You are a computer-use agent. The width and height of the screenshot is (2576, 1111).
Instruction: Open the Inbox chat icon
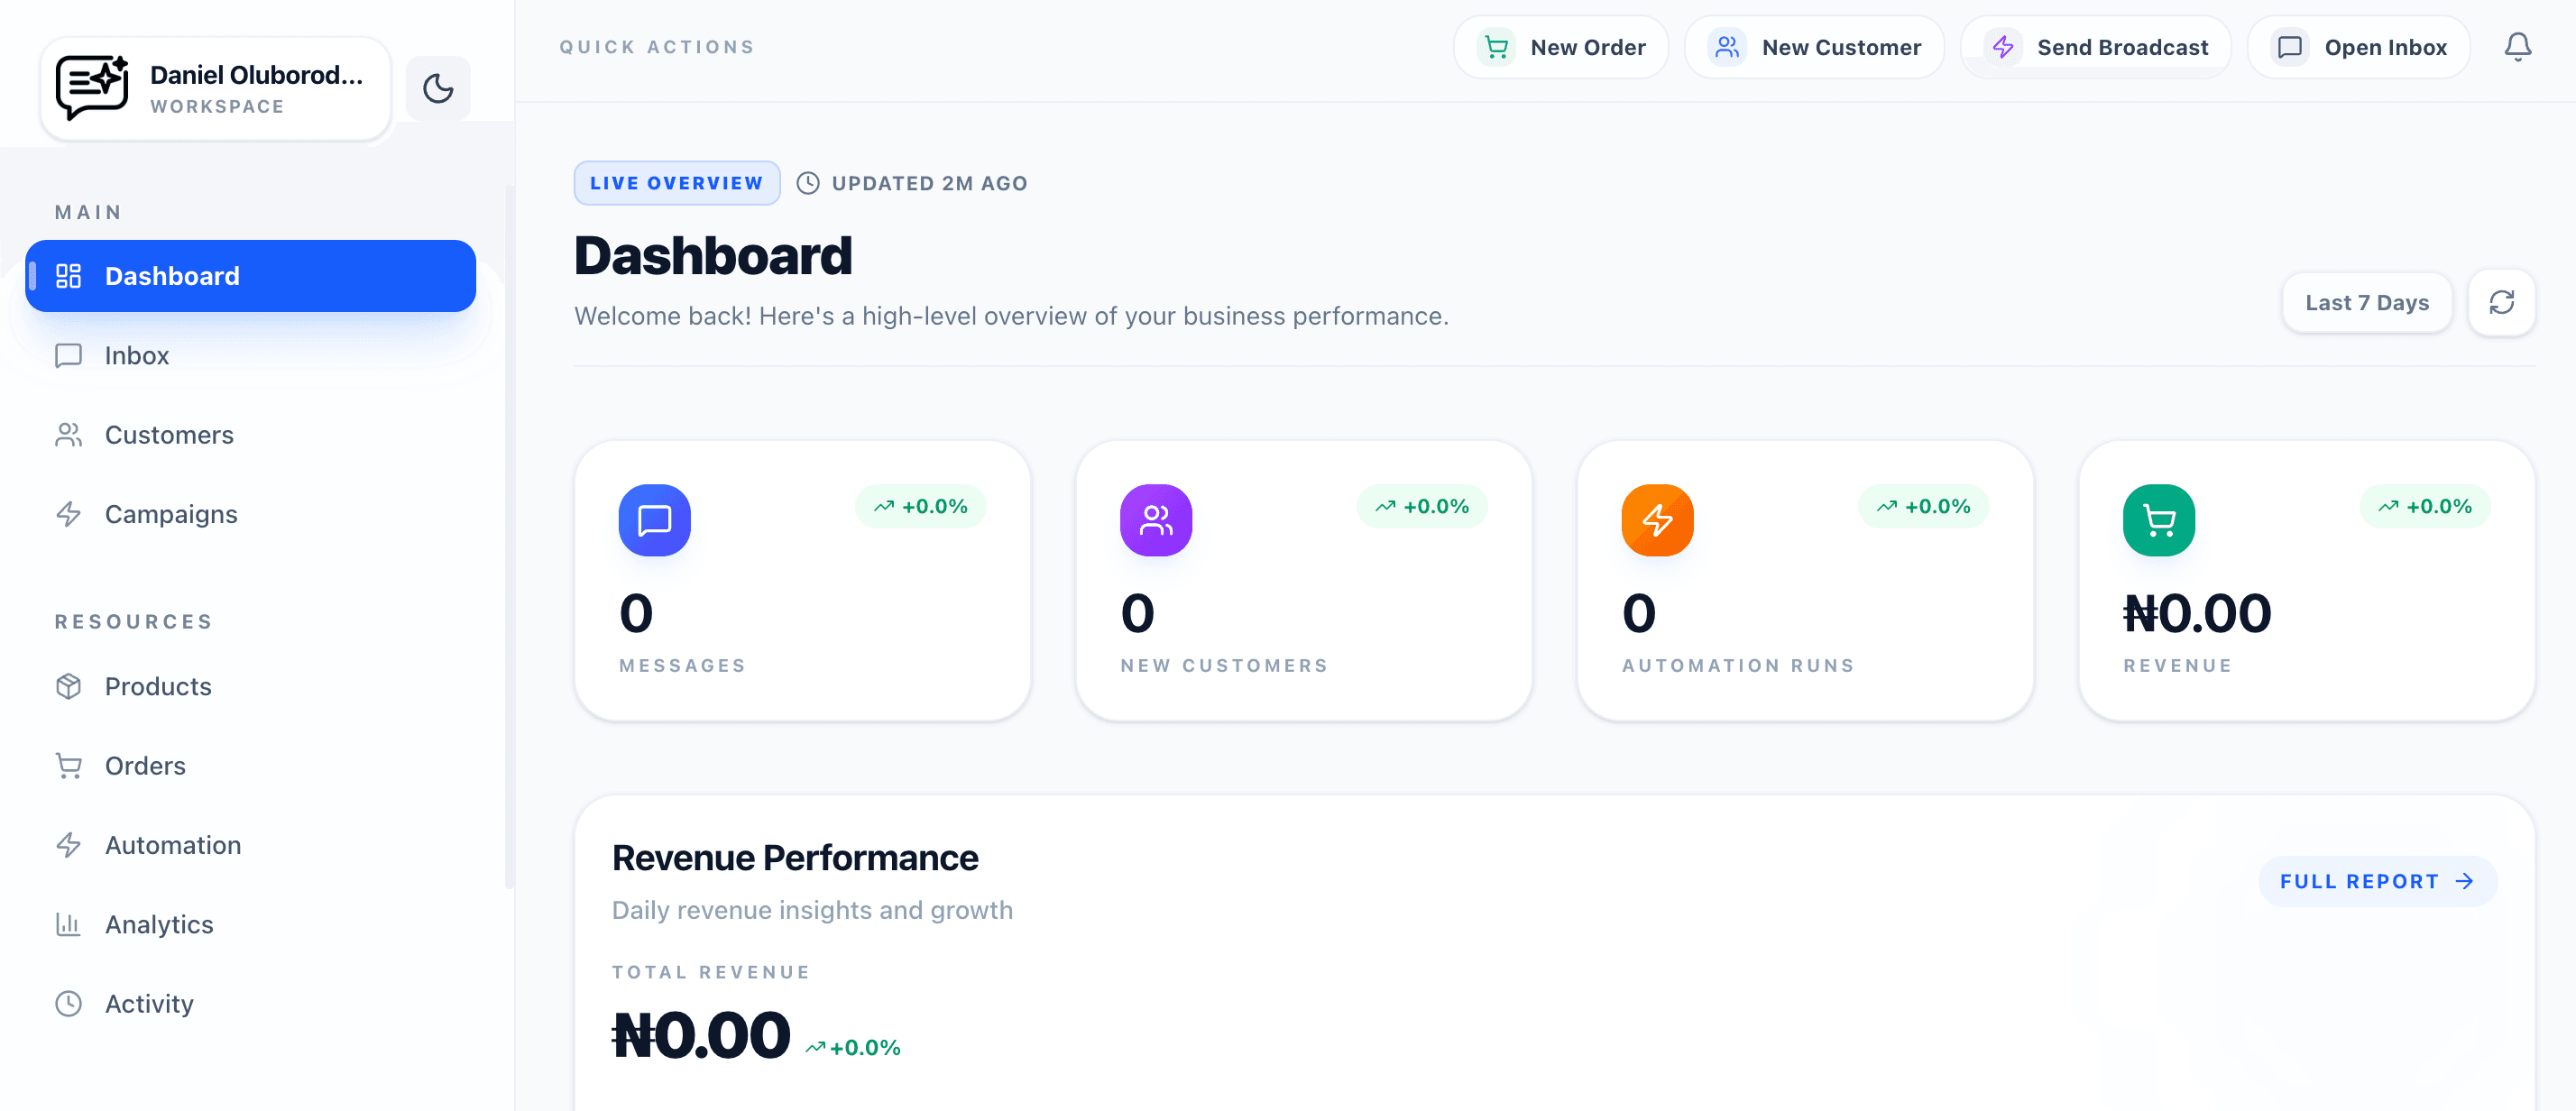click(x=68, y=356)
